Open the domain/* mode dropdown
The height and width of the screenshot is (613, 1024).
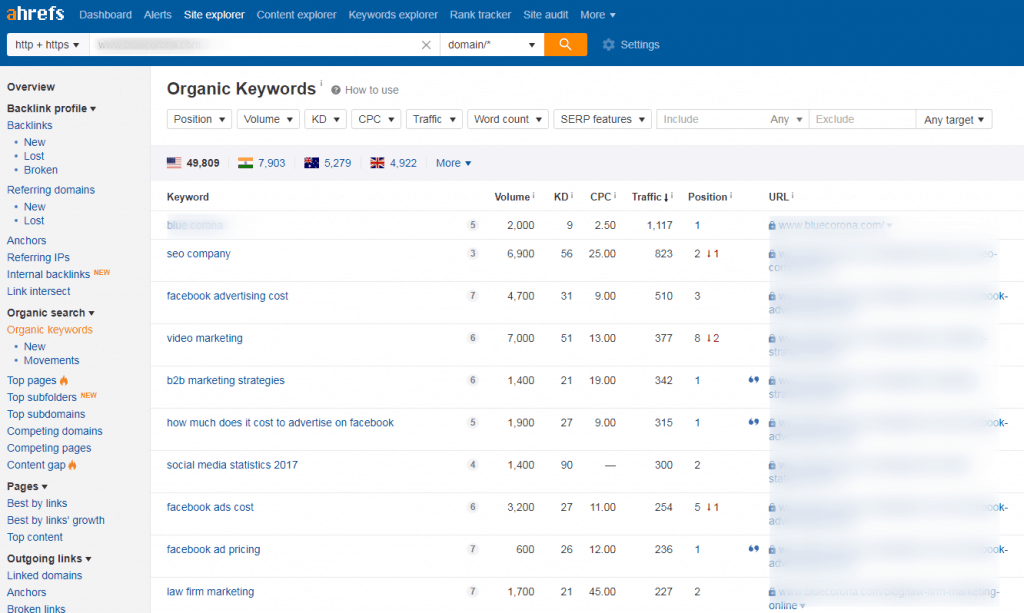pyautogui.click(x=492, y=44)
